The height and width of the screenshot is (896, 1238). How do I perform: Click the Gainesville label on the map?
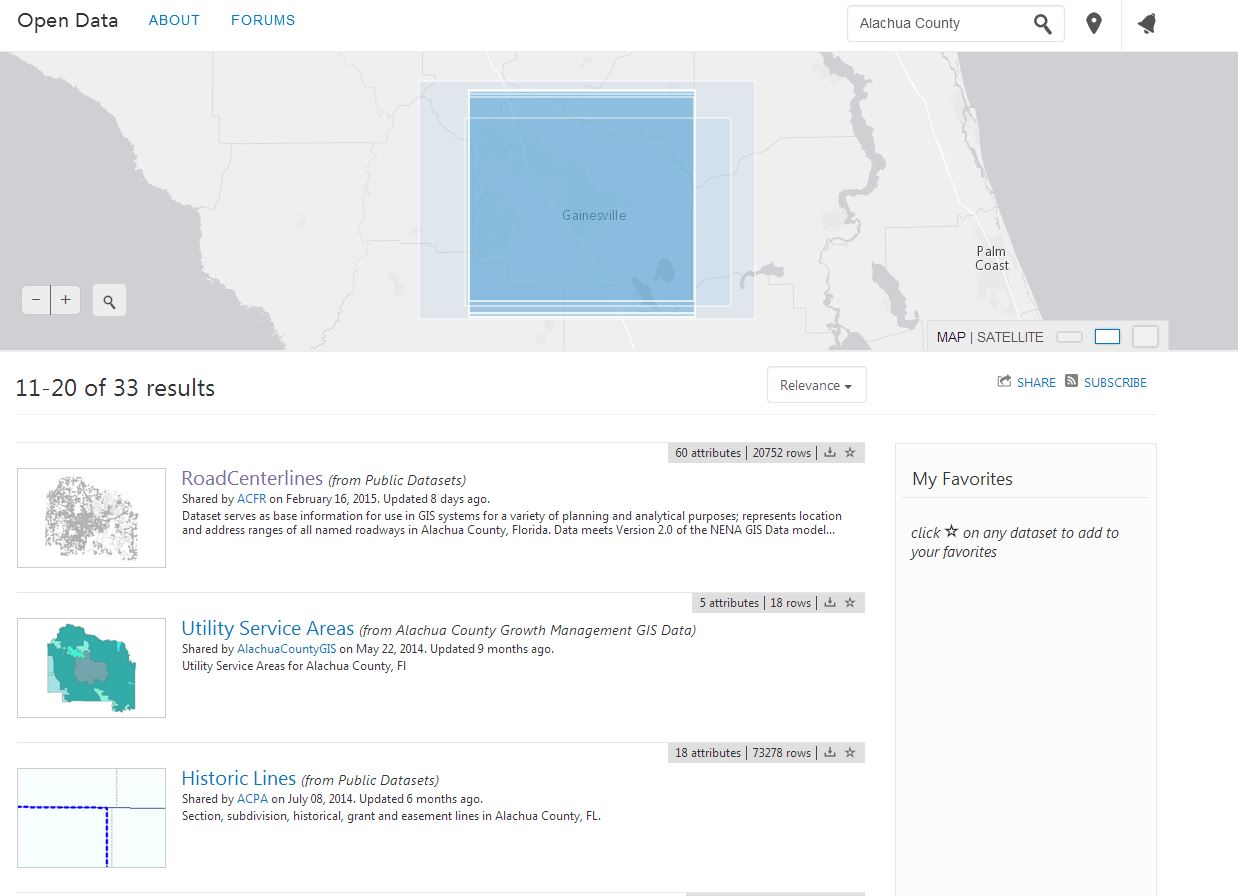coord(594,215)
